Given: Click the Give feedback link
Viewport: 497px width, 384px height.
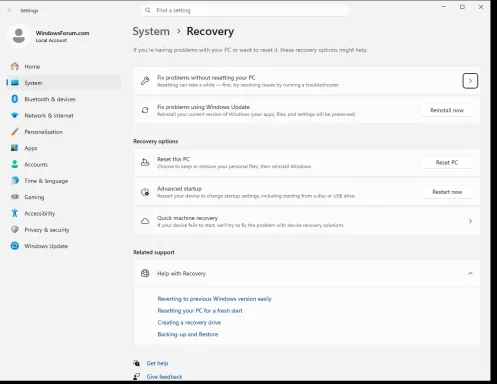Looking at the screenshot, I should pyautogui.click(x=164, y=377).
